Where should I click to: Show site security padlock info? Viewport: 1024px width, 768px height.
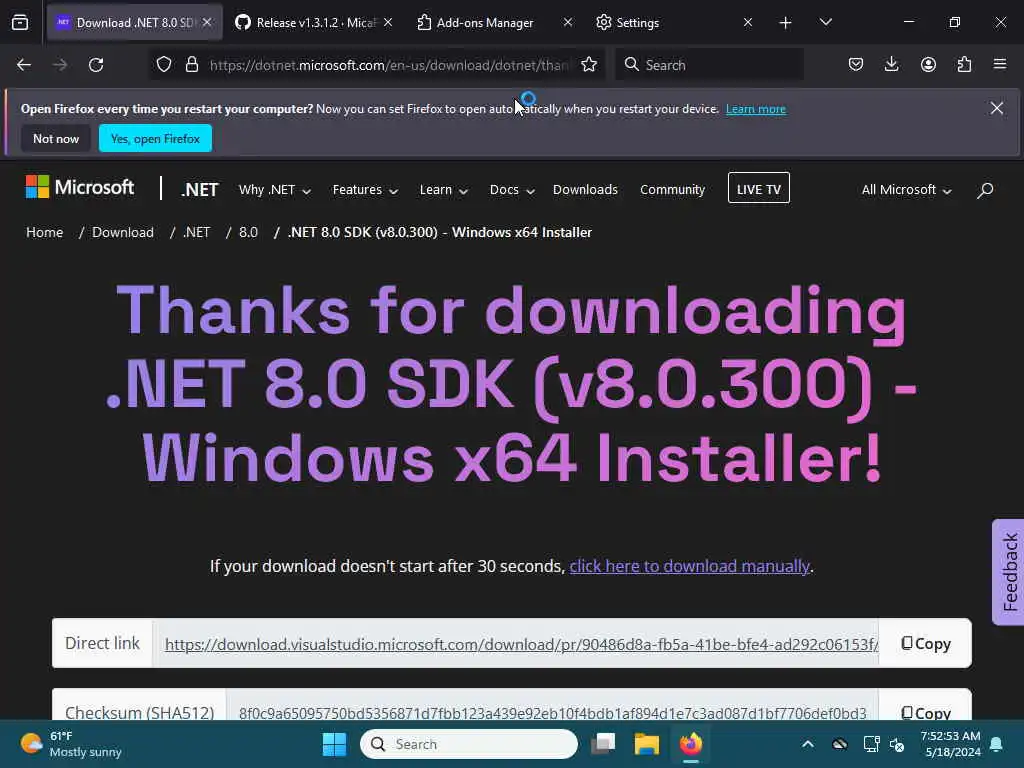click(191, 65)
